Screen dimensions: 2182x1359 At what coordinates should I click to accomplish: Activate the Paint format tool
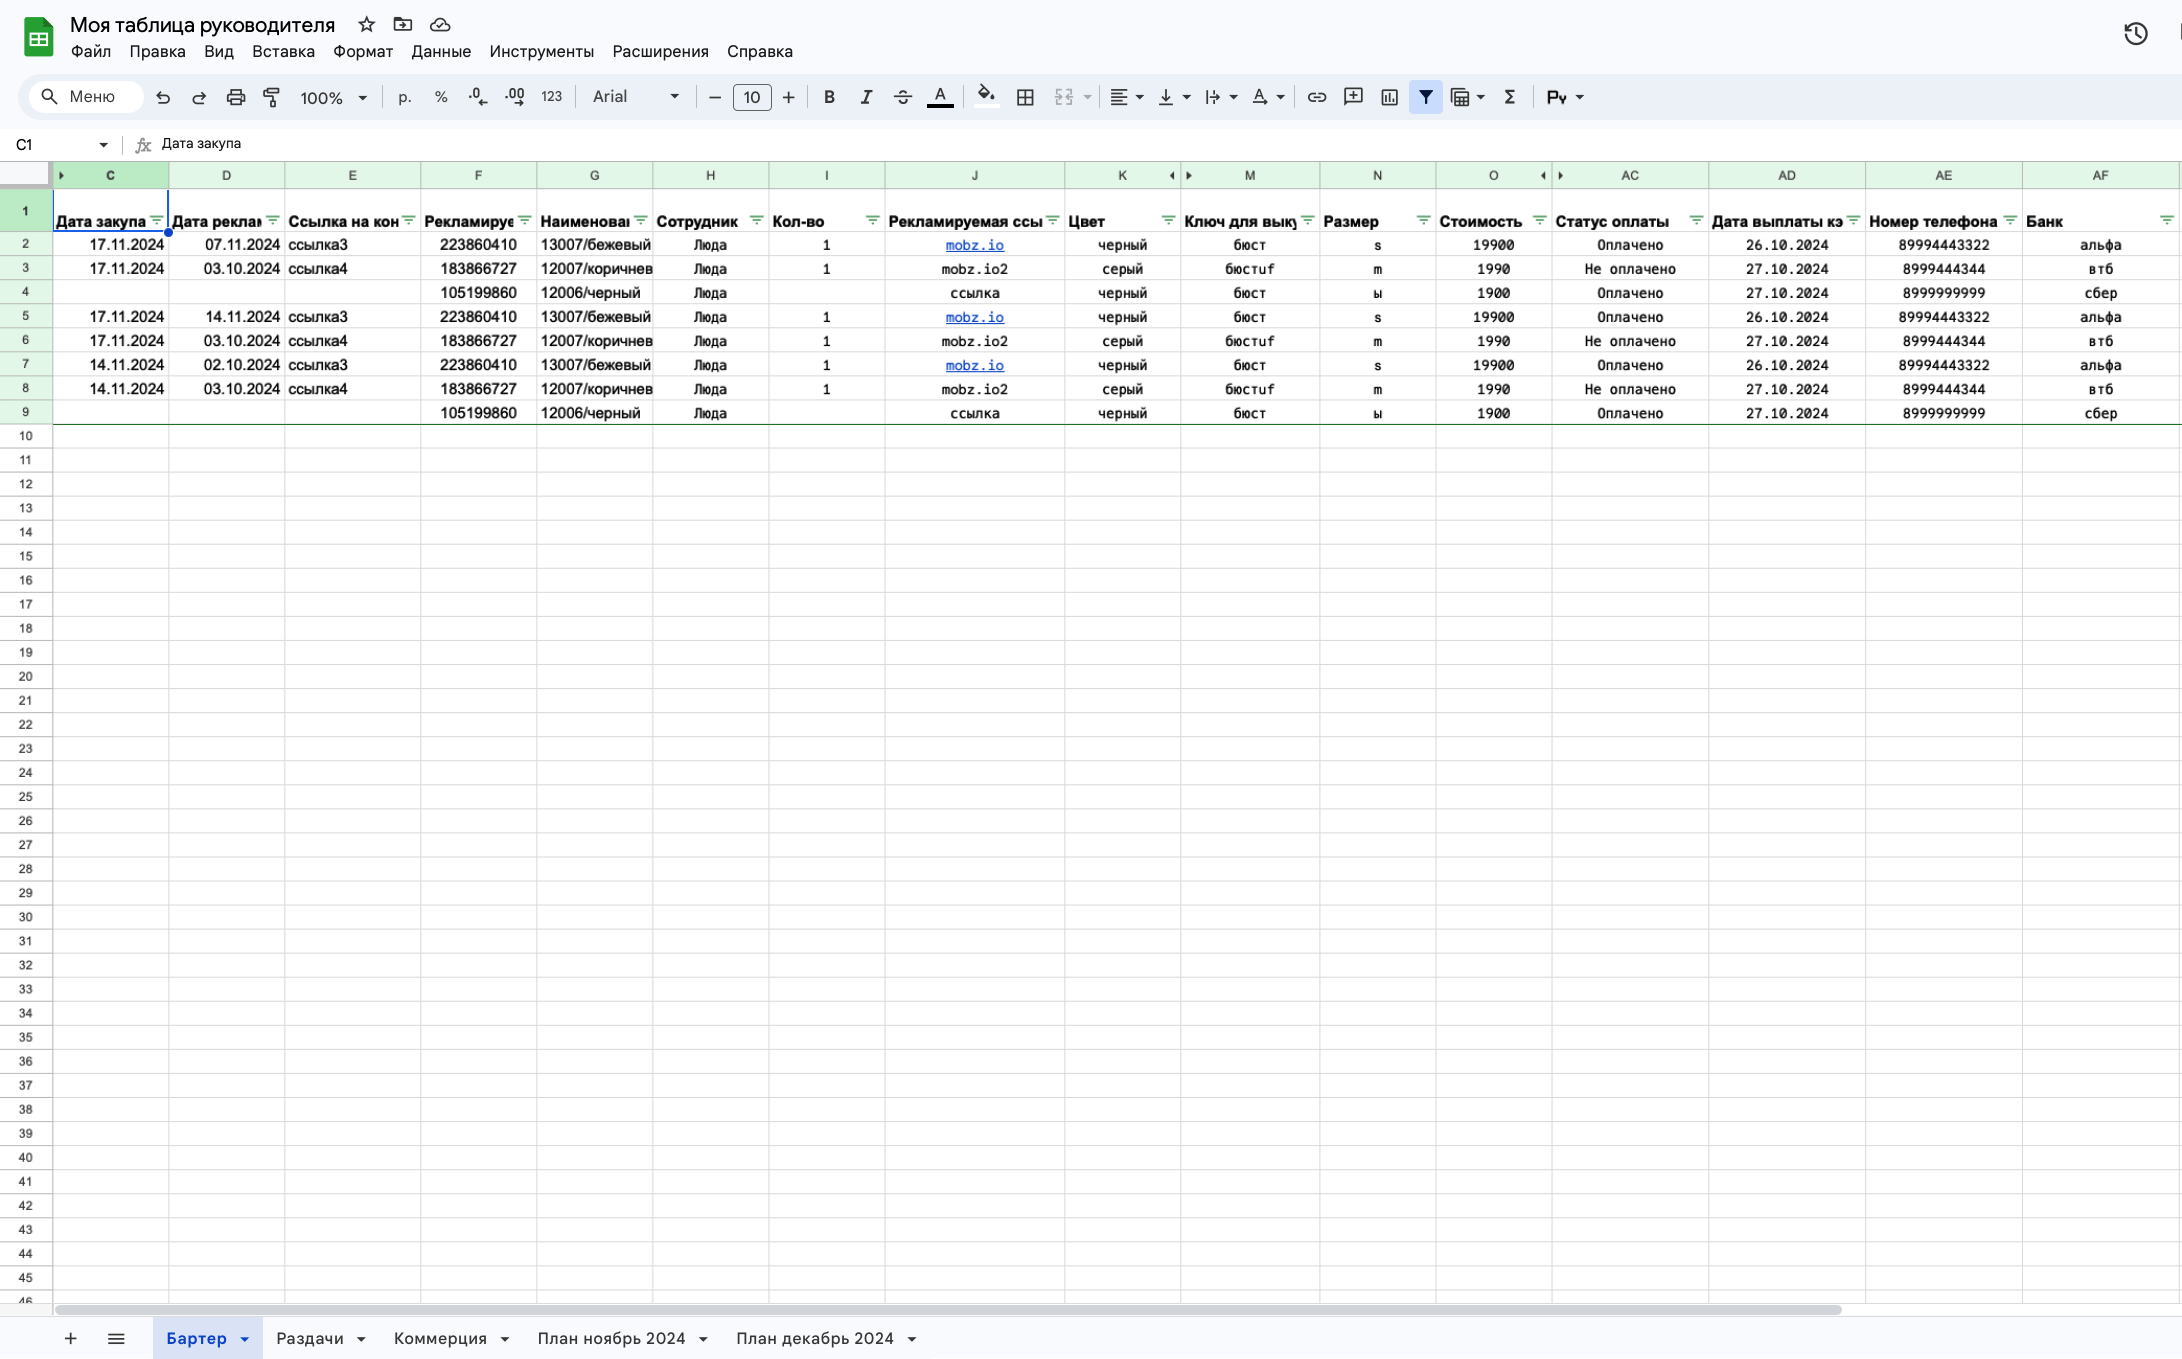[271, 97]
